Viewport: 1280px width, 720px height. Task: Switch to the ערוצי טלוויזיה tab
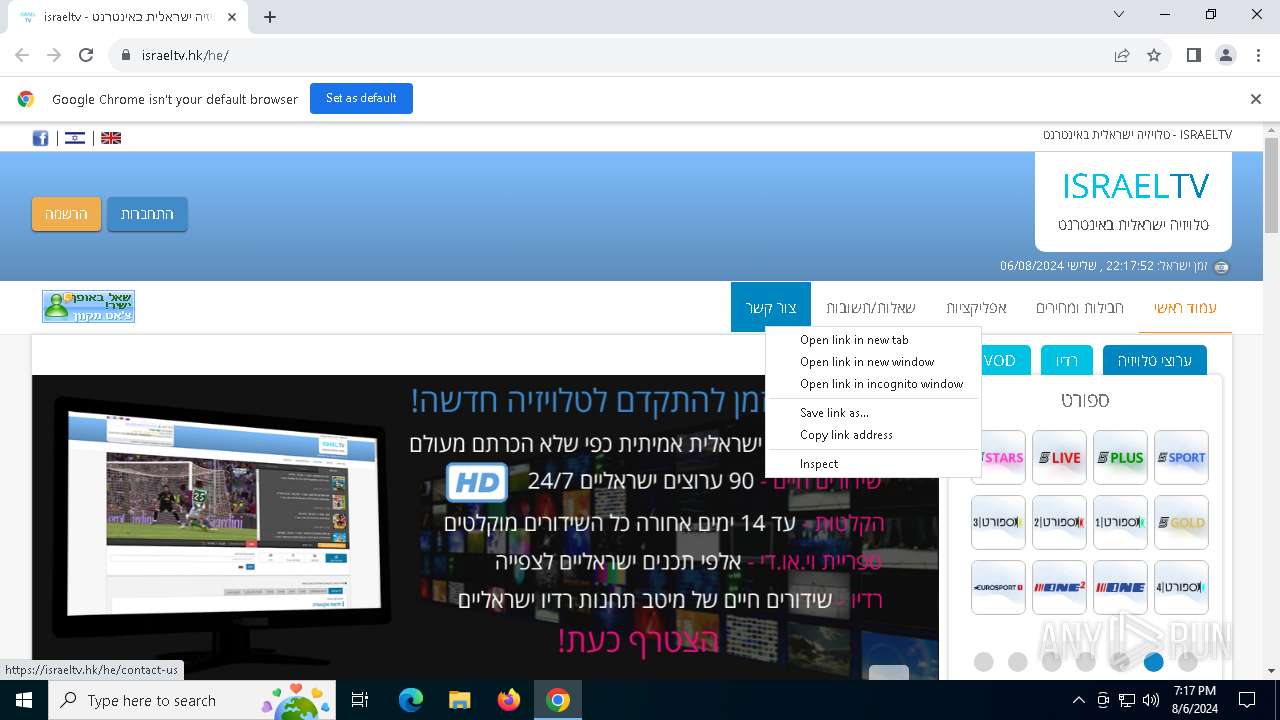pos(1155,360)
